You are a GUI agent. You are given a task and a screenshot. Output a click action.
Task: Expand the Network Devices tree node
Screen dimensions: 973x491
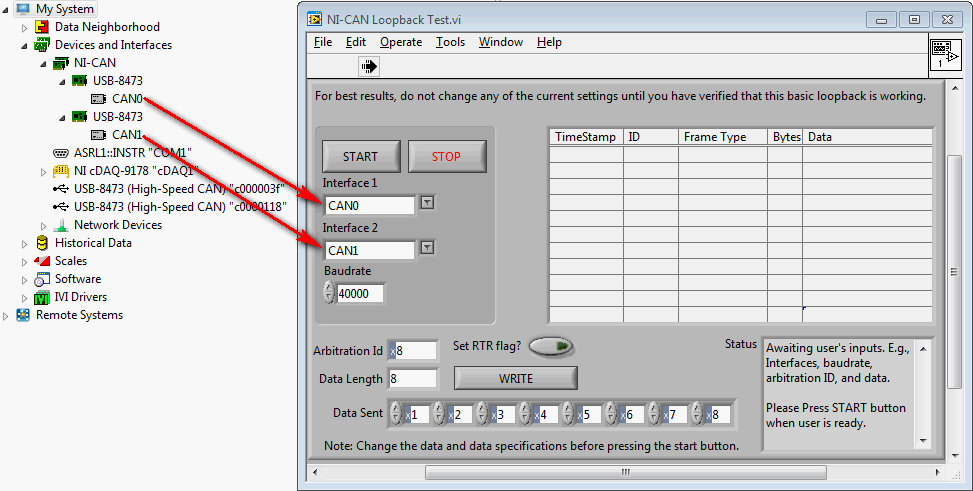coord(44,225)
